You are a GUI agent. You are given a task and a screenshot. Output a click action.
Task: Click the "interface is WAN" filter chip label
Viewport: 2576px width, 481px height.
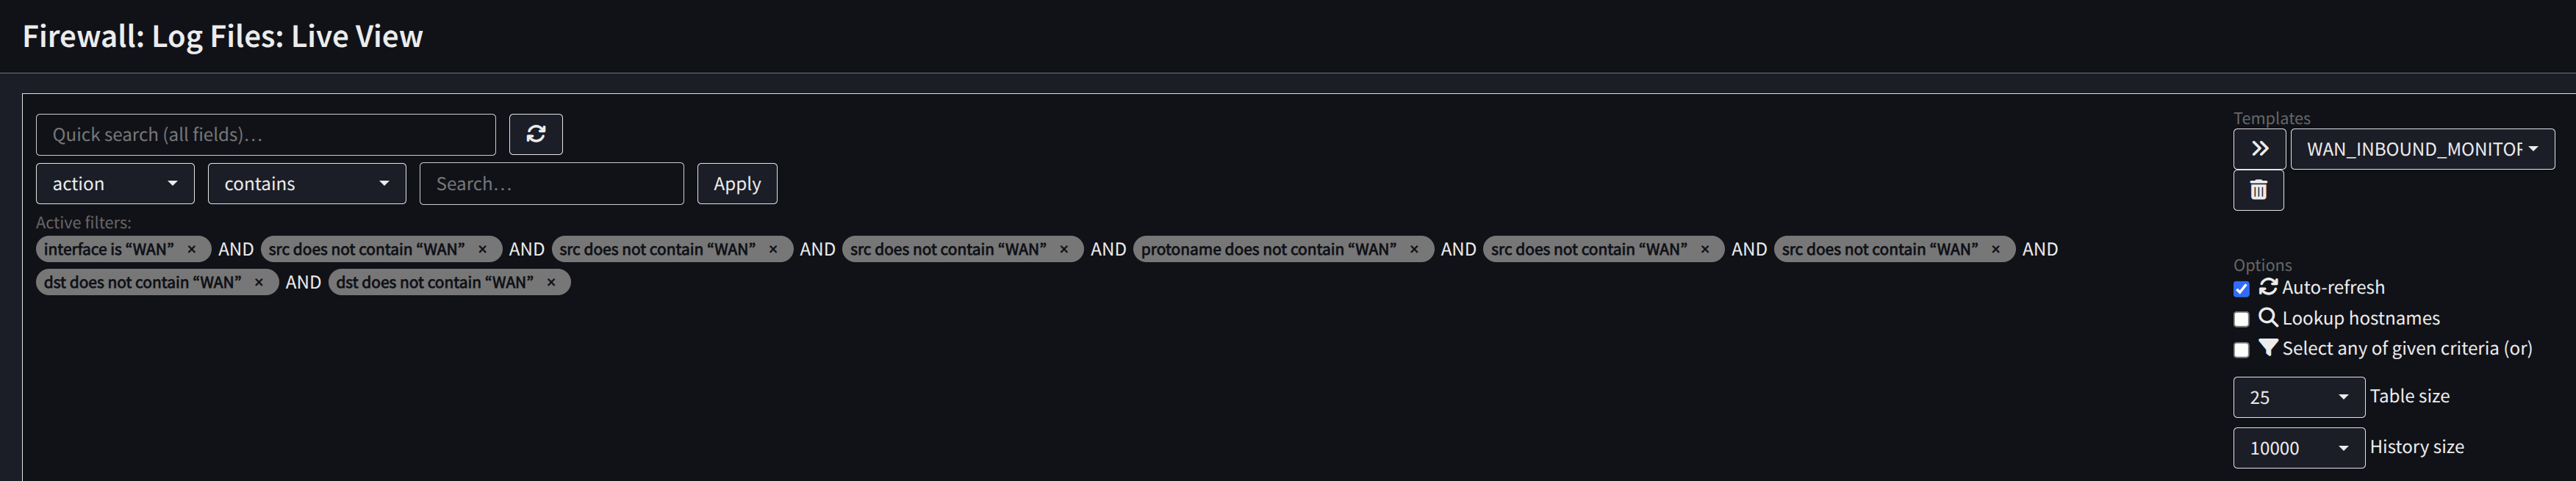click(x=108, y=250)
